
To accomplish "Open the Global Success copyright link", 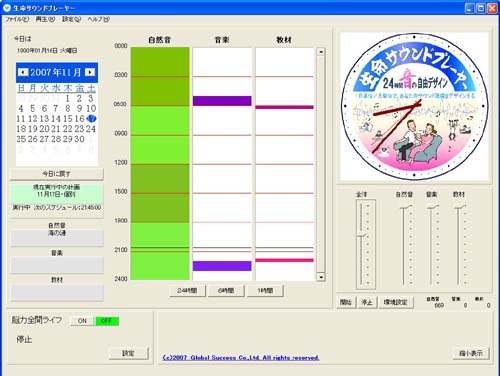I will click(x=241, y=357).
